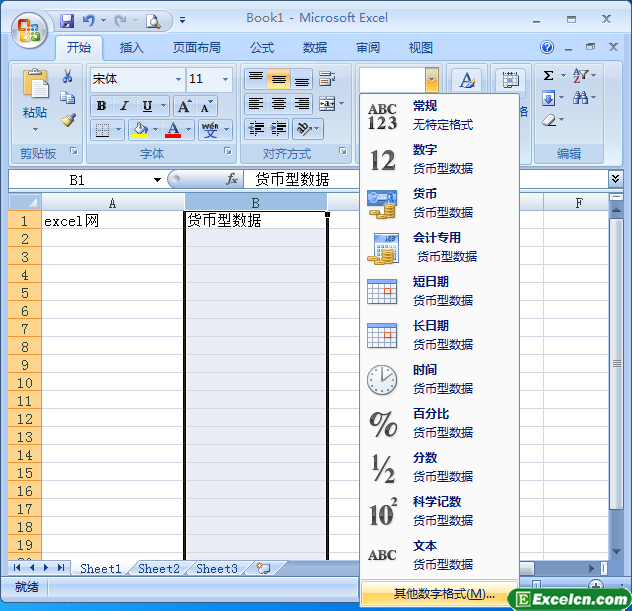
Task: Decrease indent of cell content
Action: (x=256, y=129)
